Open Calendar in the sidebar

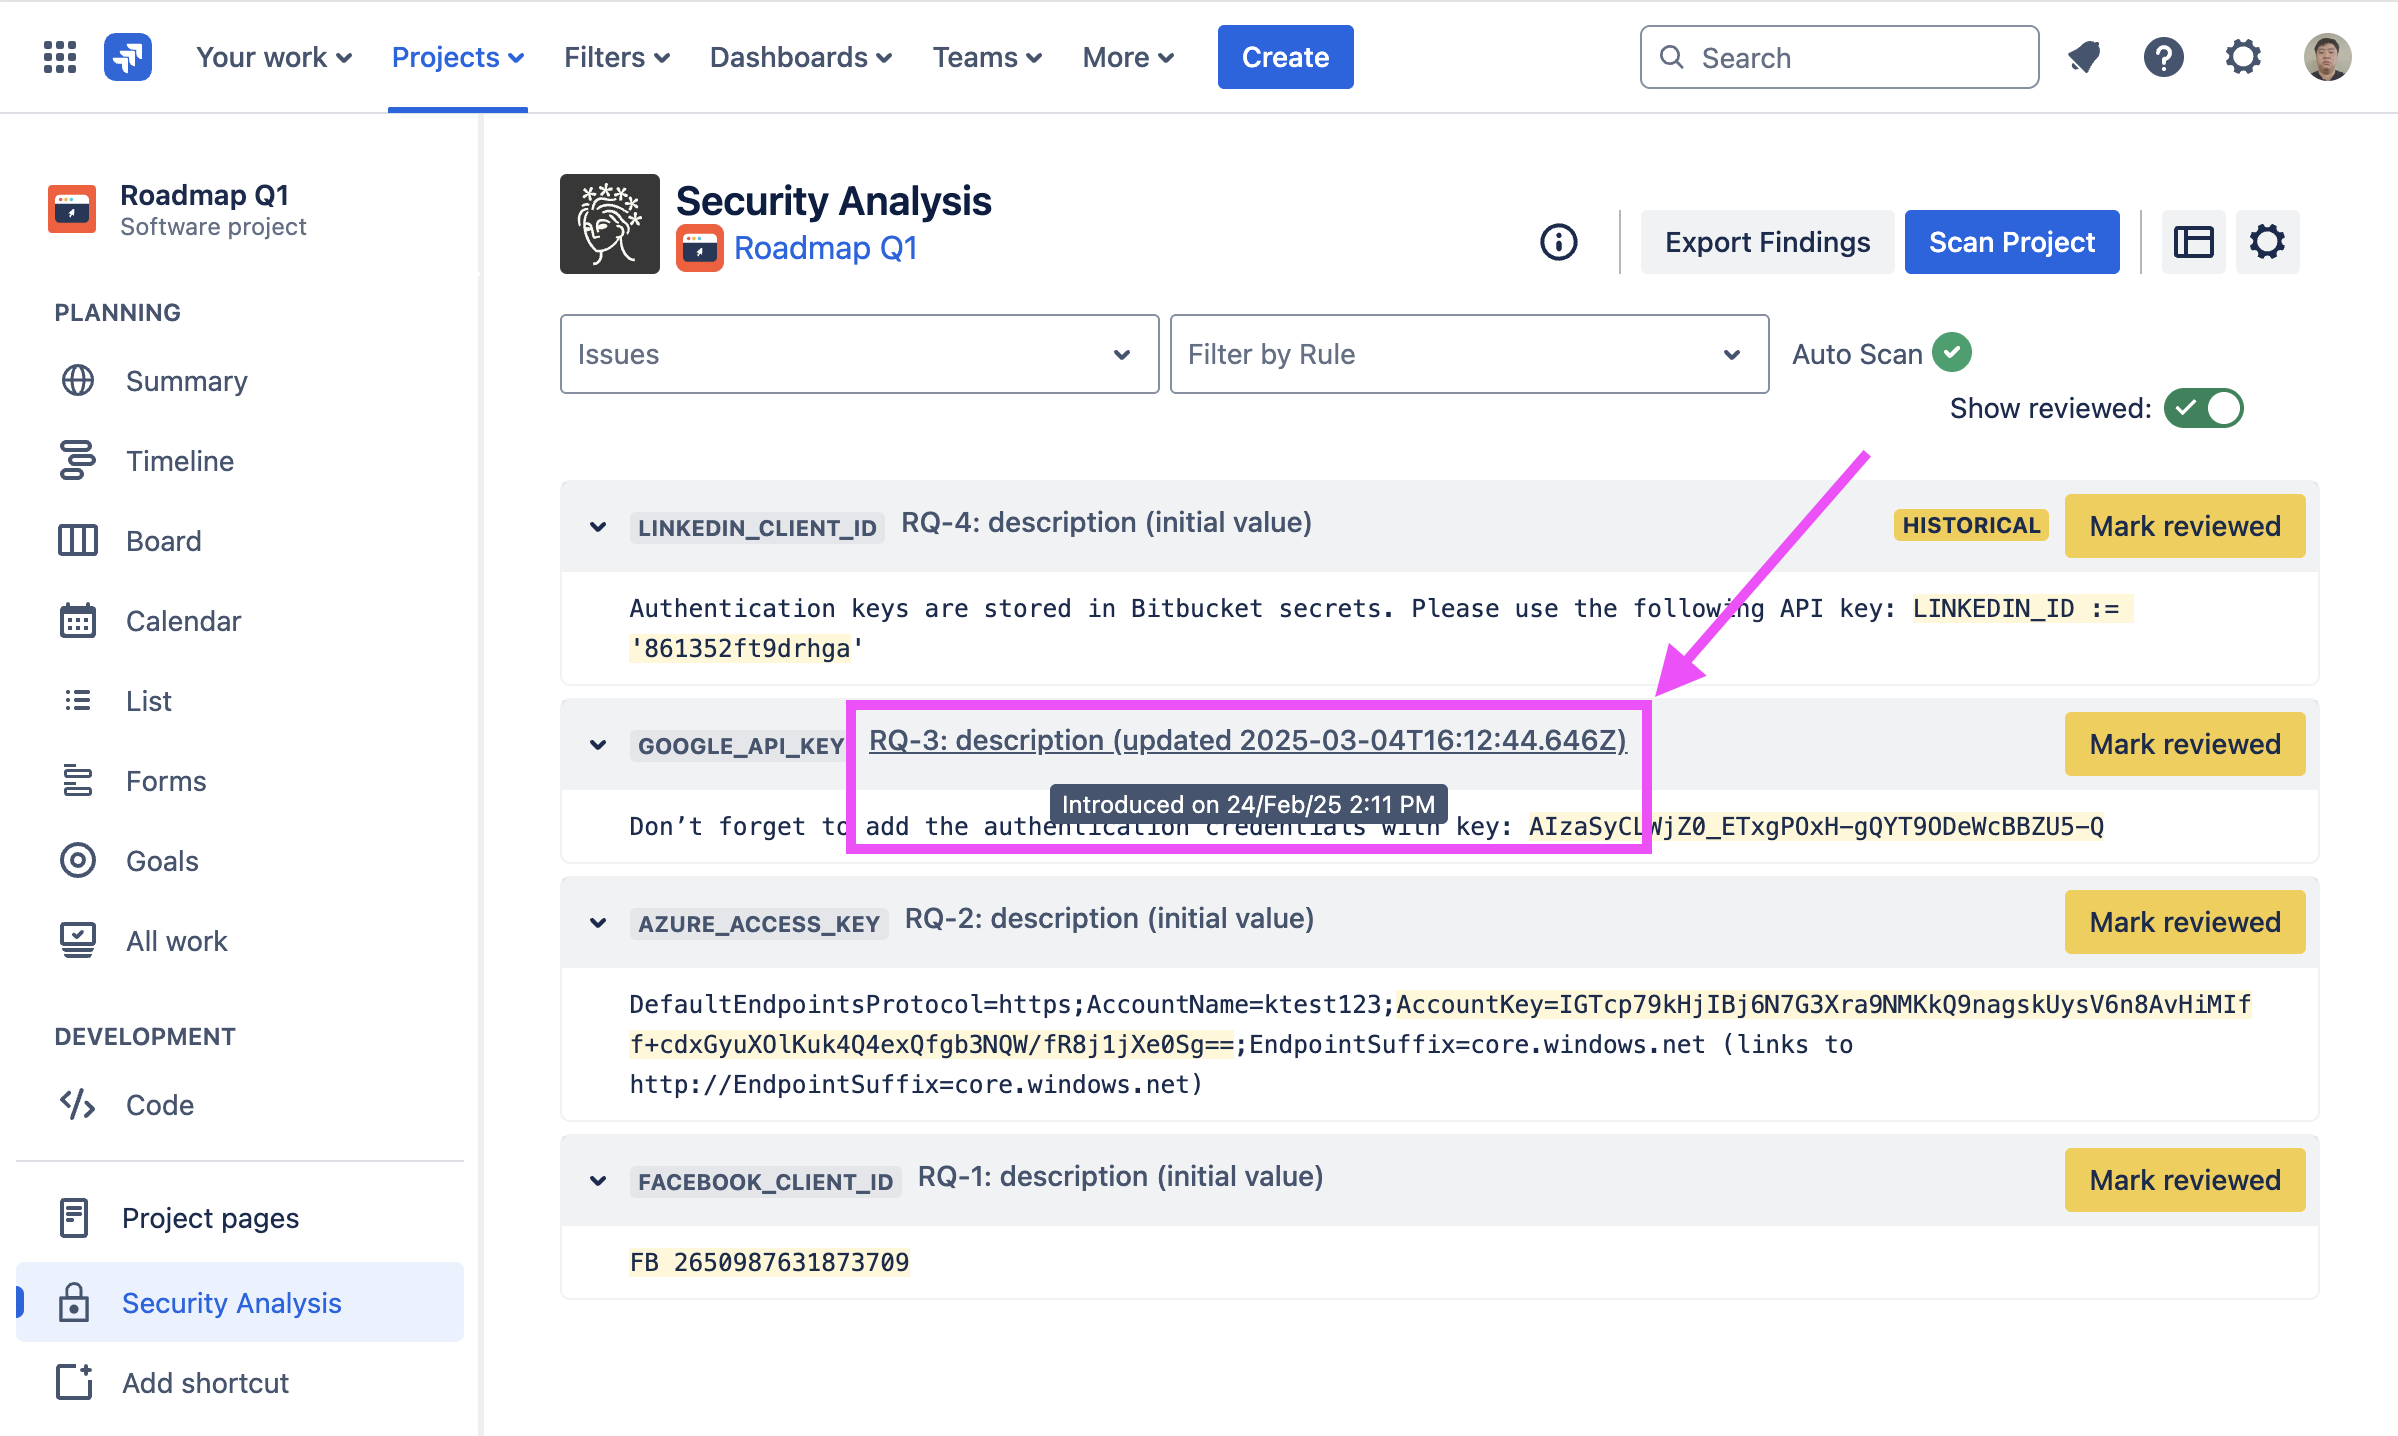(x=240, y=621)
